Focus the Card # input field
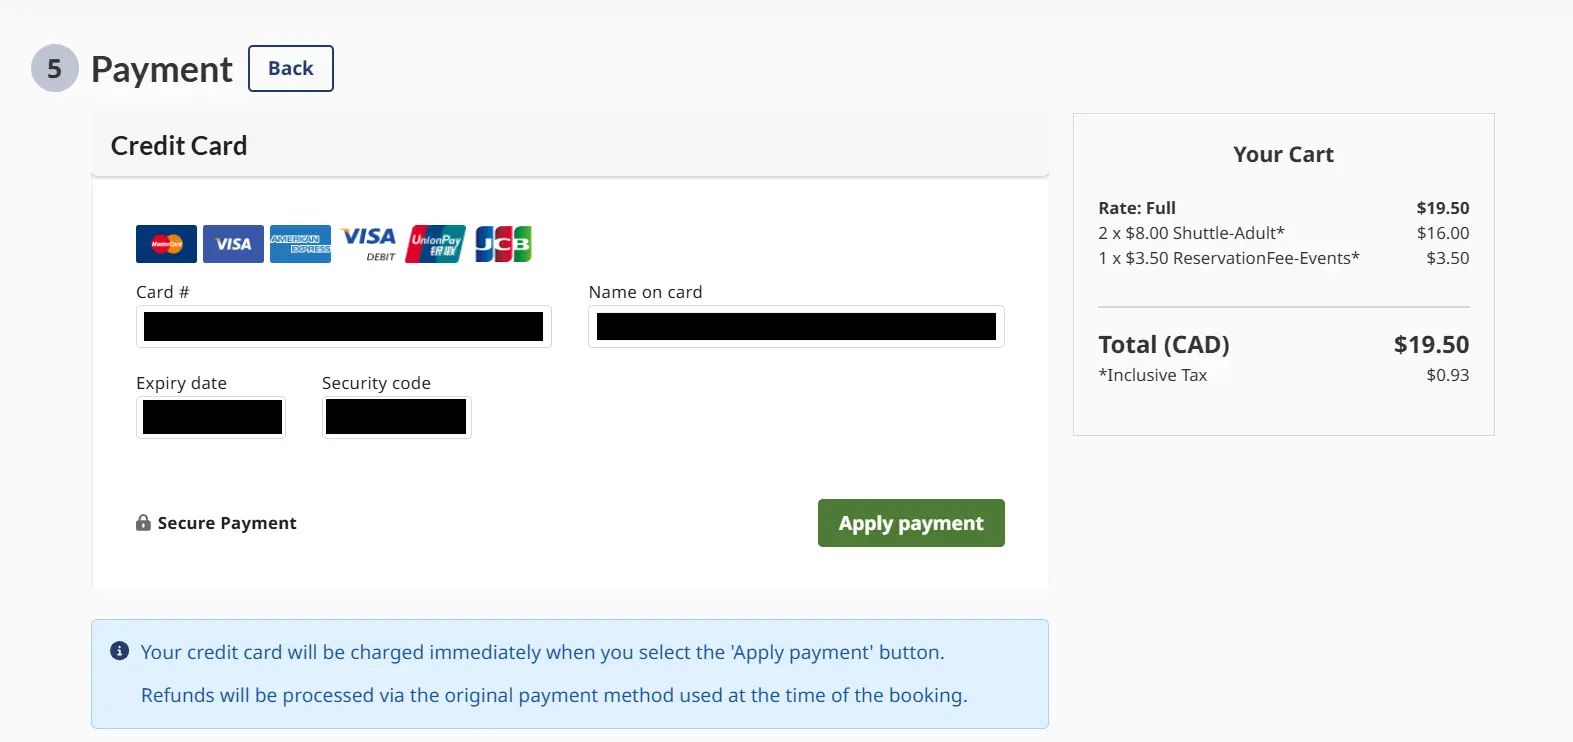Screen dimensions: 1573x742 [344, 326]
